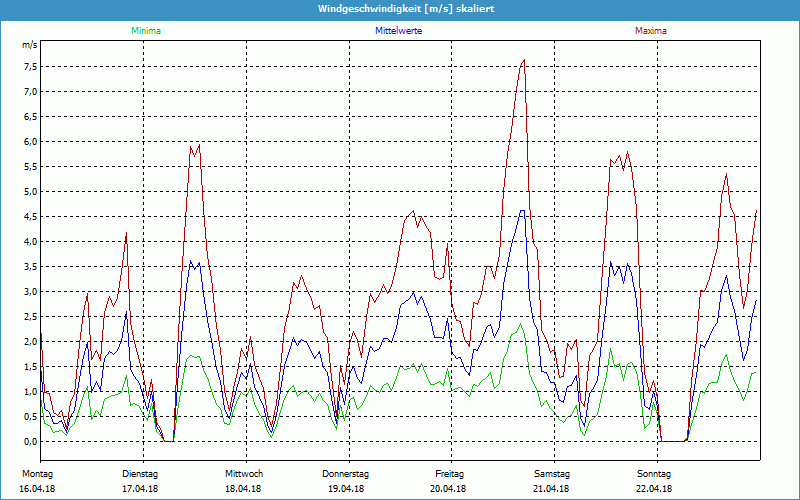Click the Sonntag day label

654,474
